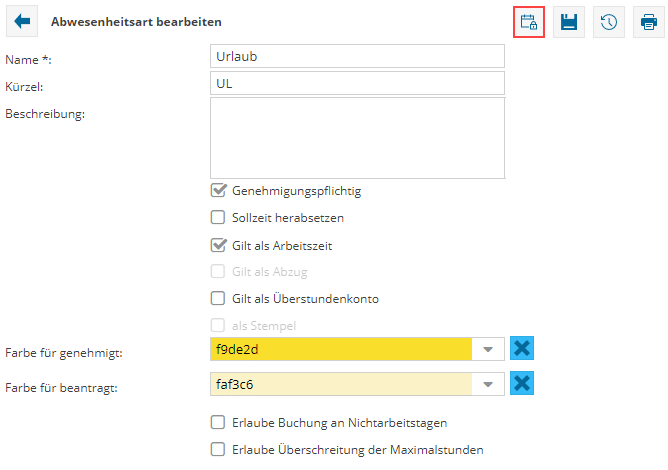
Task: Click the back arrow icon
Action: click(x=22, y=21)
